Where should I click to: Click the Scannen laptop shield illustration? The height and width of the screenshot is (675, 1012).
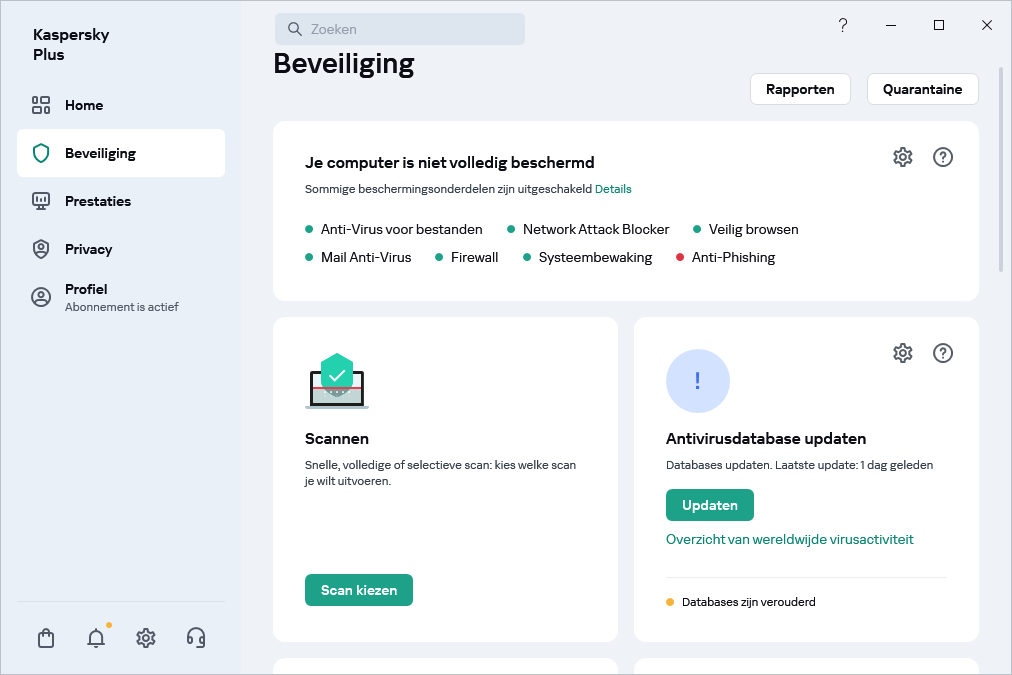point(337,381)
